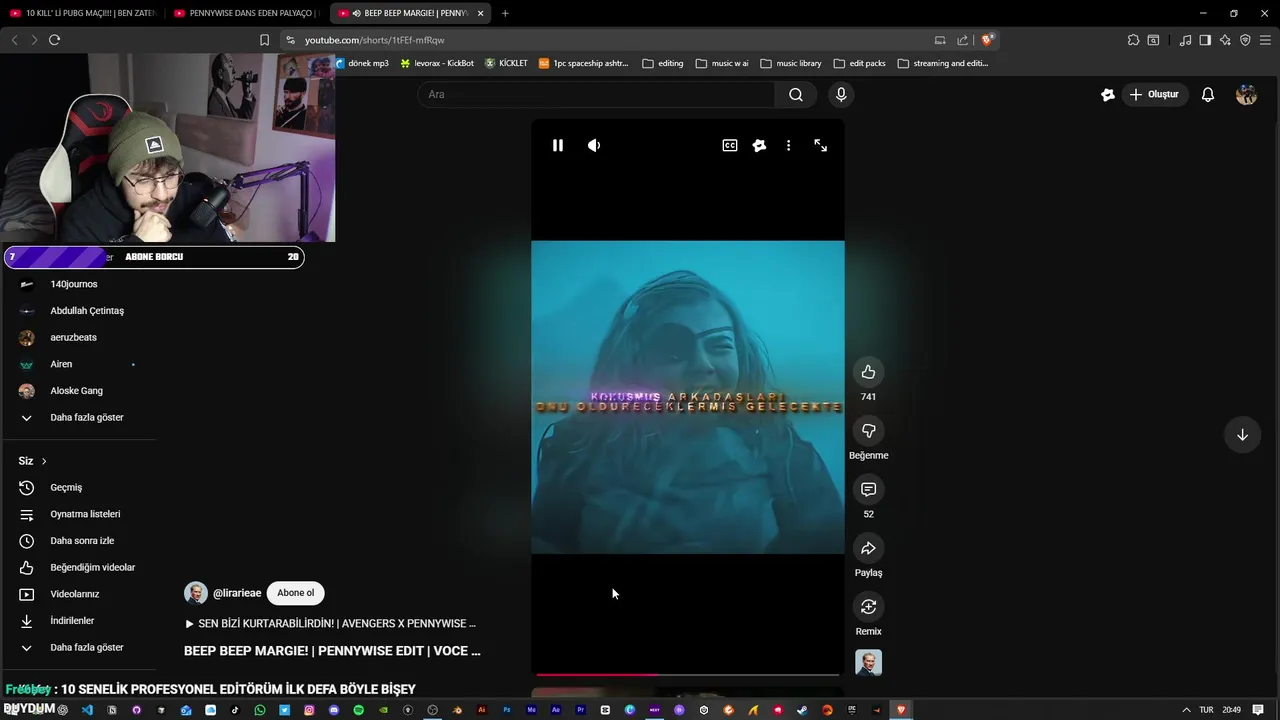Open a new browser tab
This screenshot has width=1280, height=720.
(x=505, y=13)
